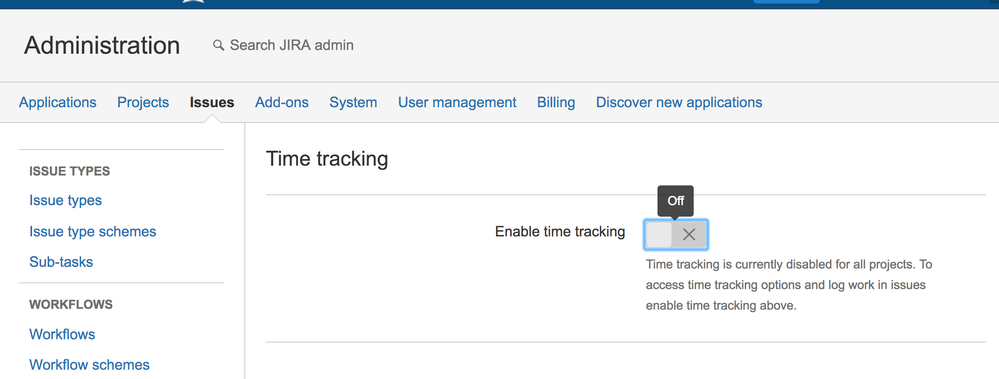Go to Sub-tasks settings
Viewport: 999px width, 379px height.
click(x=61, y=262)
